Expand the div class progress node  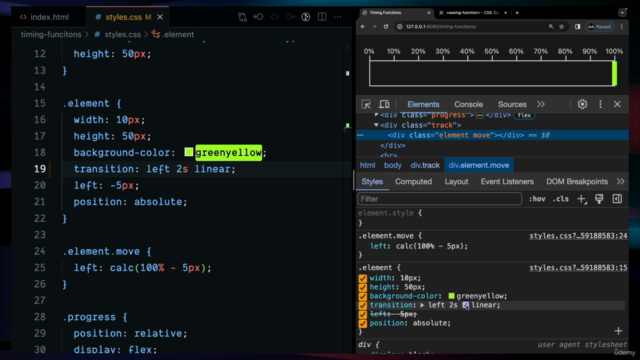(376, 115)
